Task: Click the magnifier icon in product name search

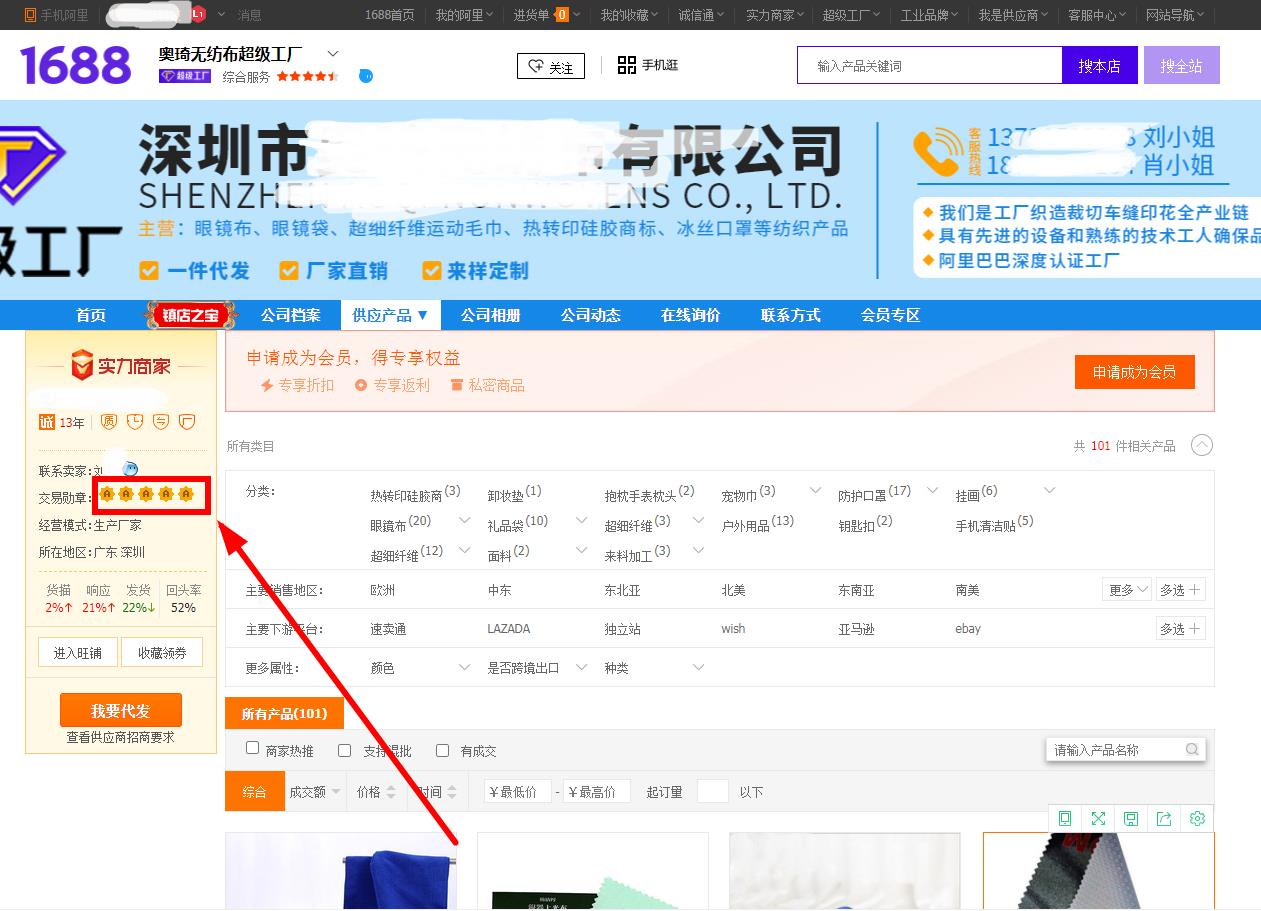Action: (1192, 749)
